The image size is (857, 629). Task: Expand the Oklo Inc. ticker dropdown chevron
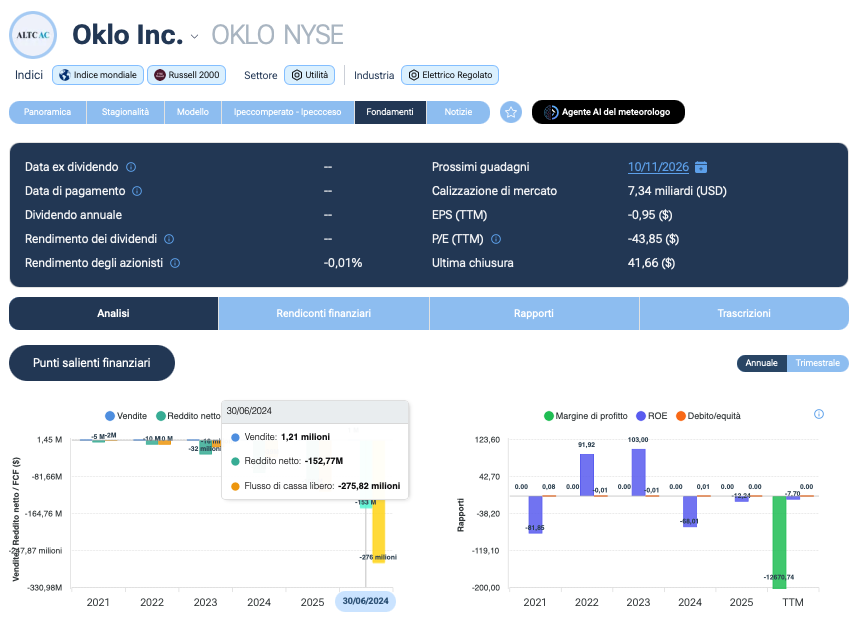pos(195,37)
